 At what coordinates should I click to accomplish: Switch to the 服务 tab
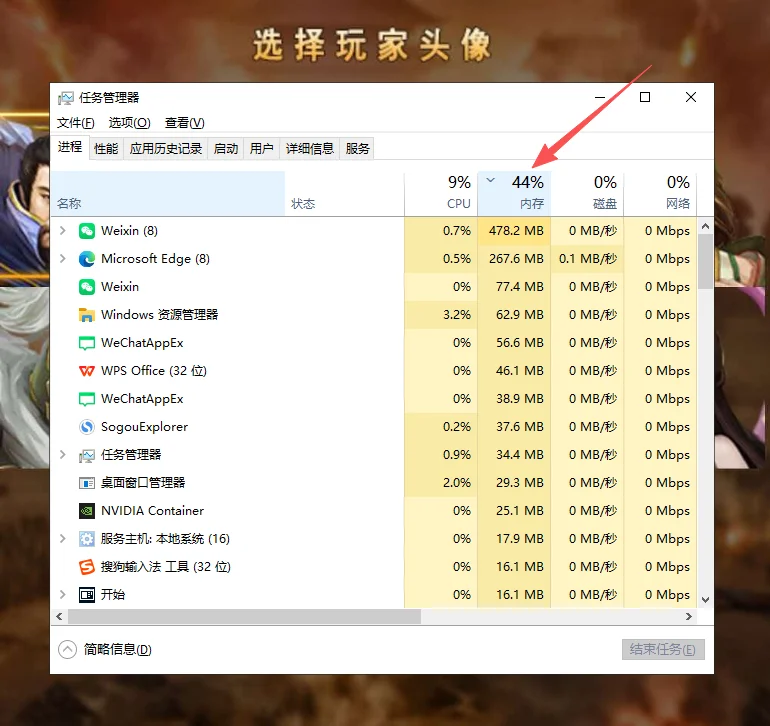coord(357,148)
